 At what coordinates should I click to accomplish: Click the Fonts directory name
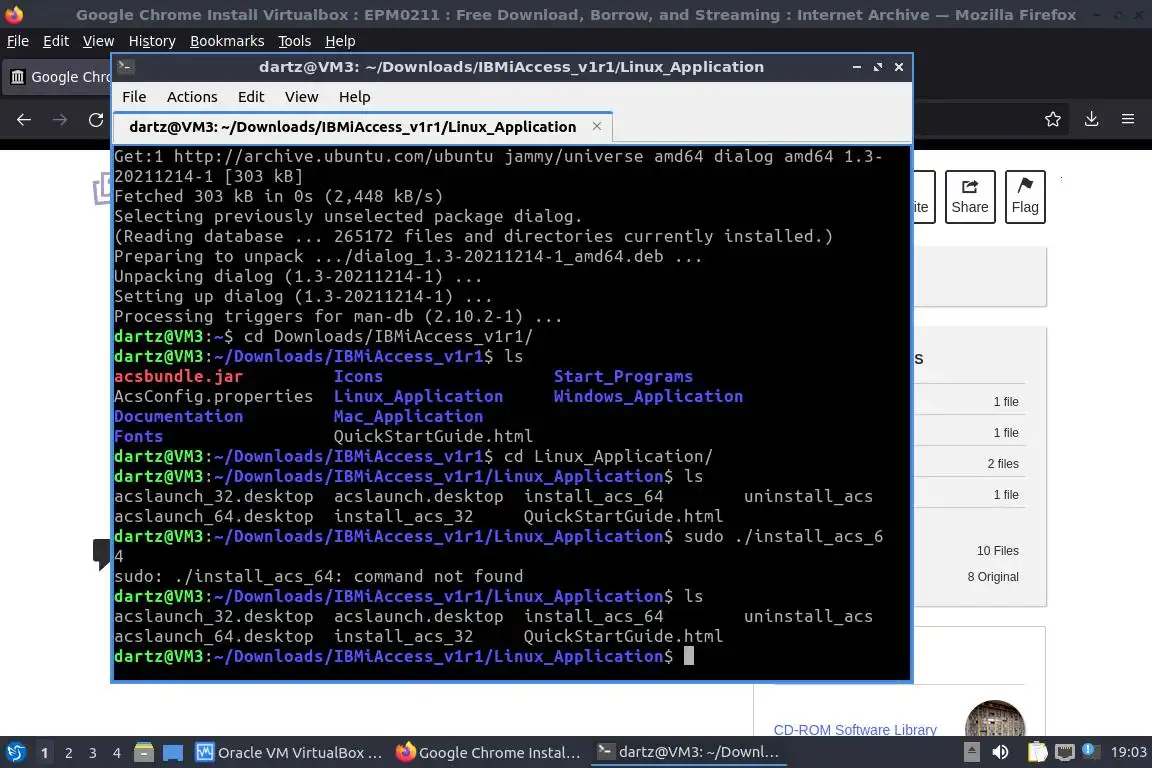click(x=139, y=436)
